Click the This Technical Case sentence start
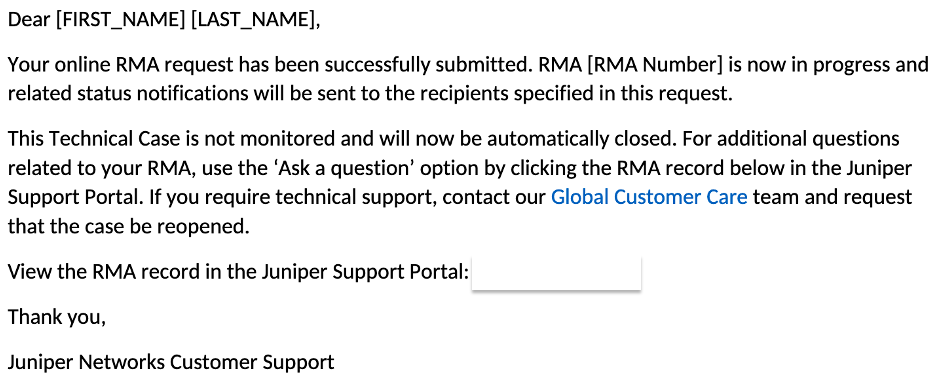This screenshot has width=936, height=380. [94, 139]
